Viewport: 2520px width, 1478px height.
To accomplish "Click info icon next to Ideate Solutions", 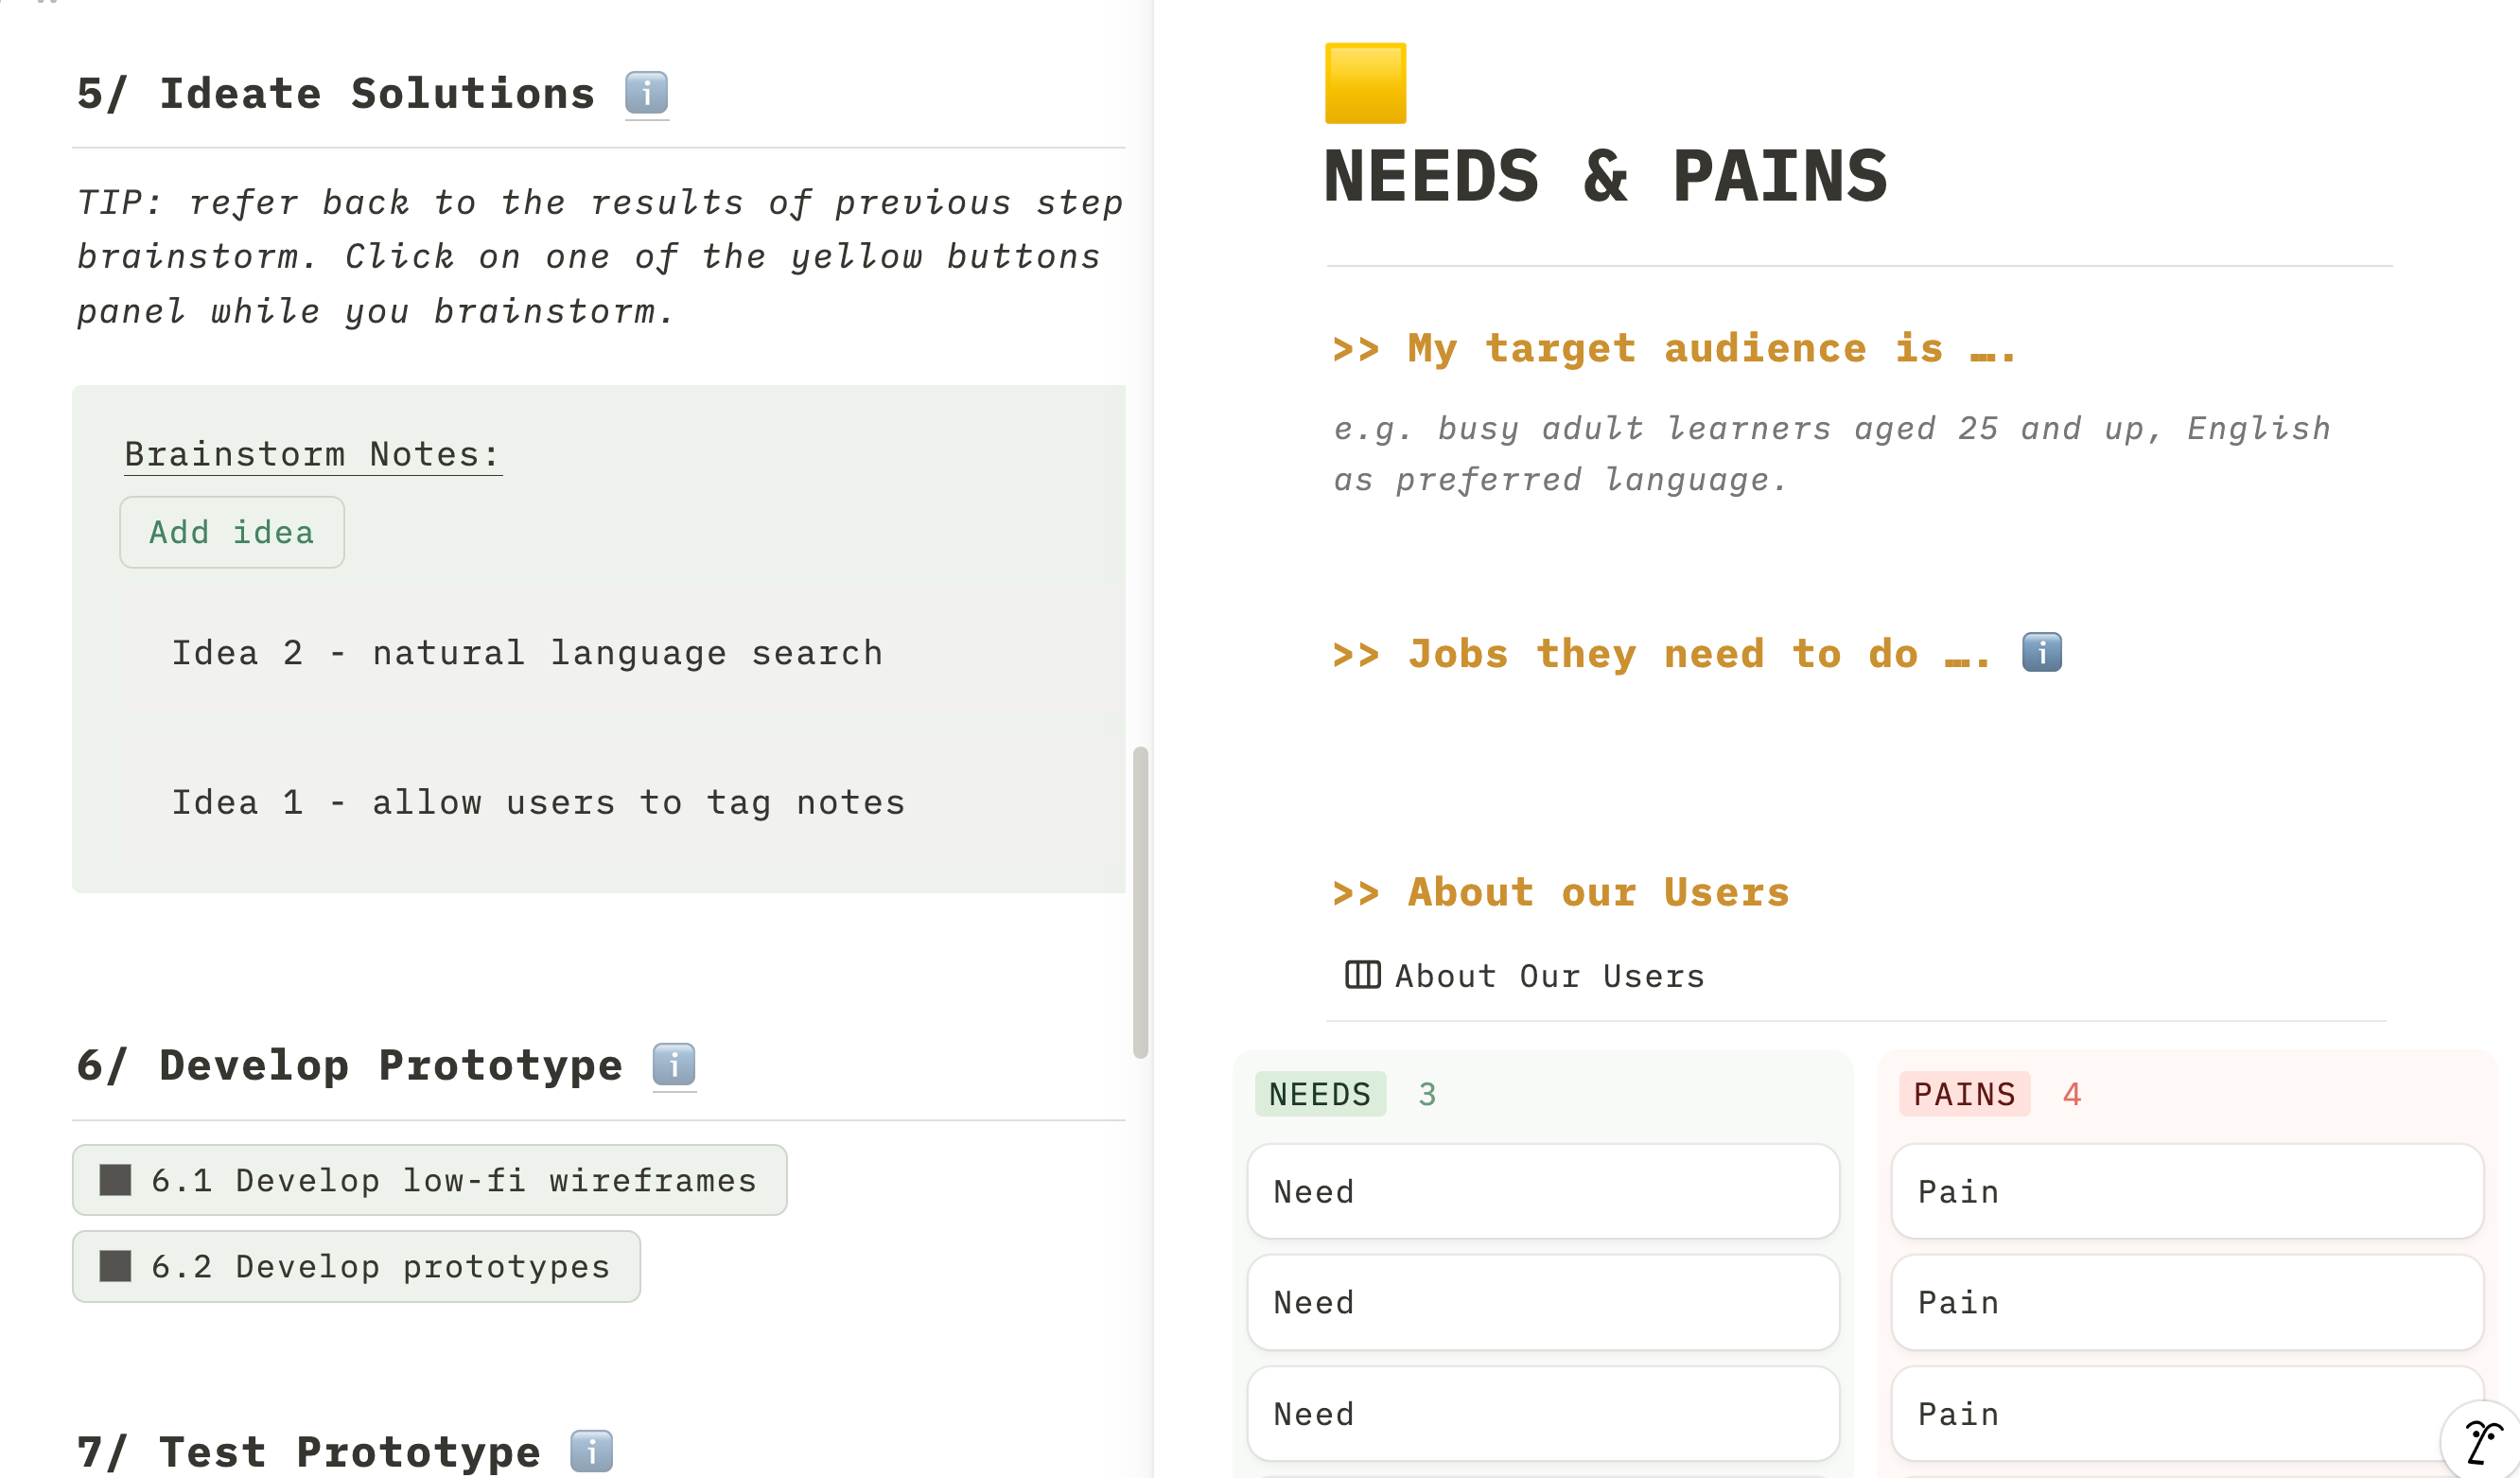I will pyautogui.click(x=646, y=93).
